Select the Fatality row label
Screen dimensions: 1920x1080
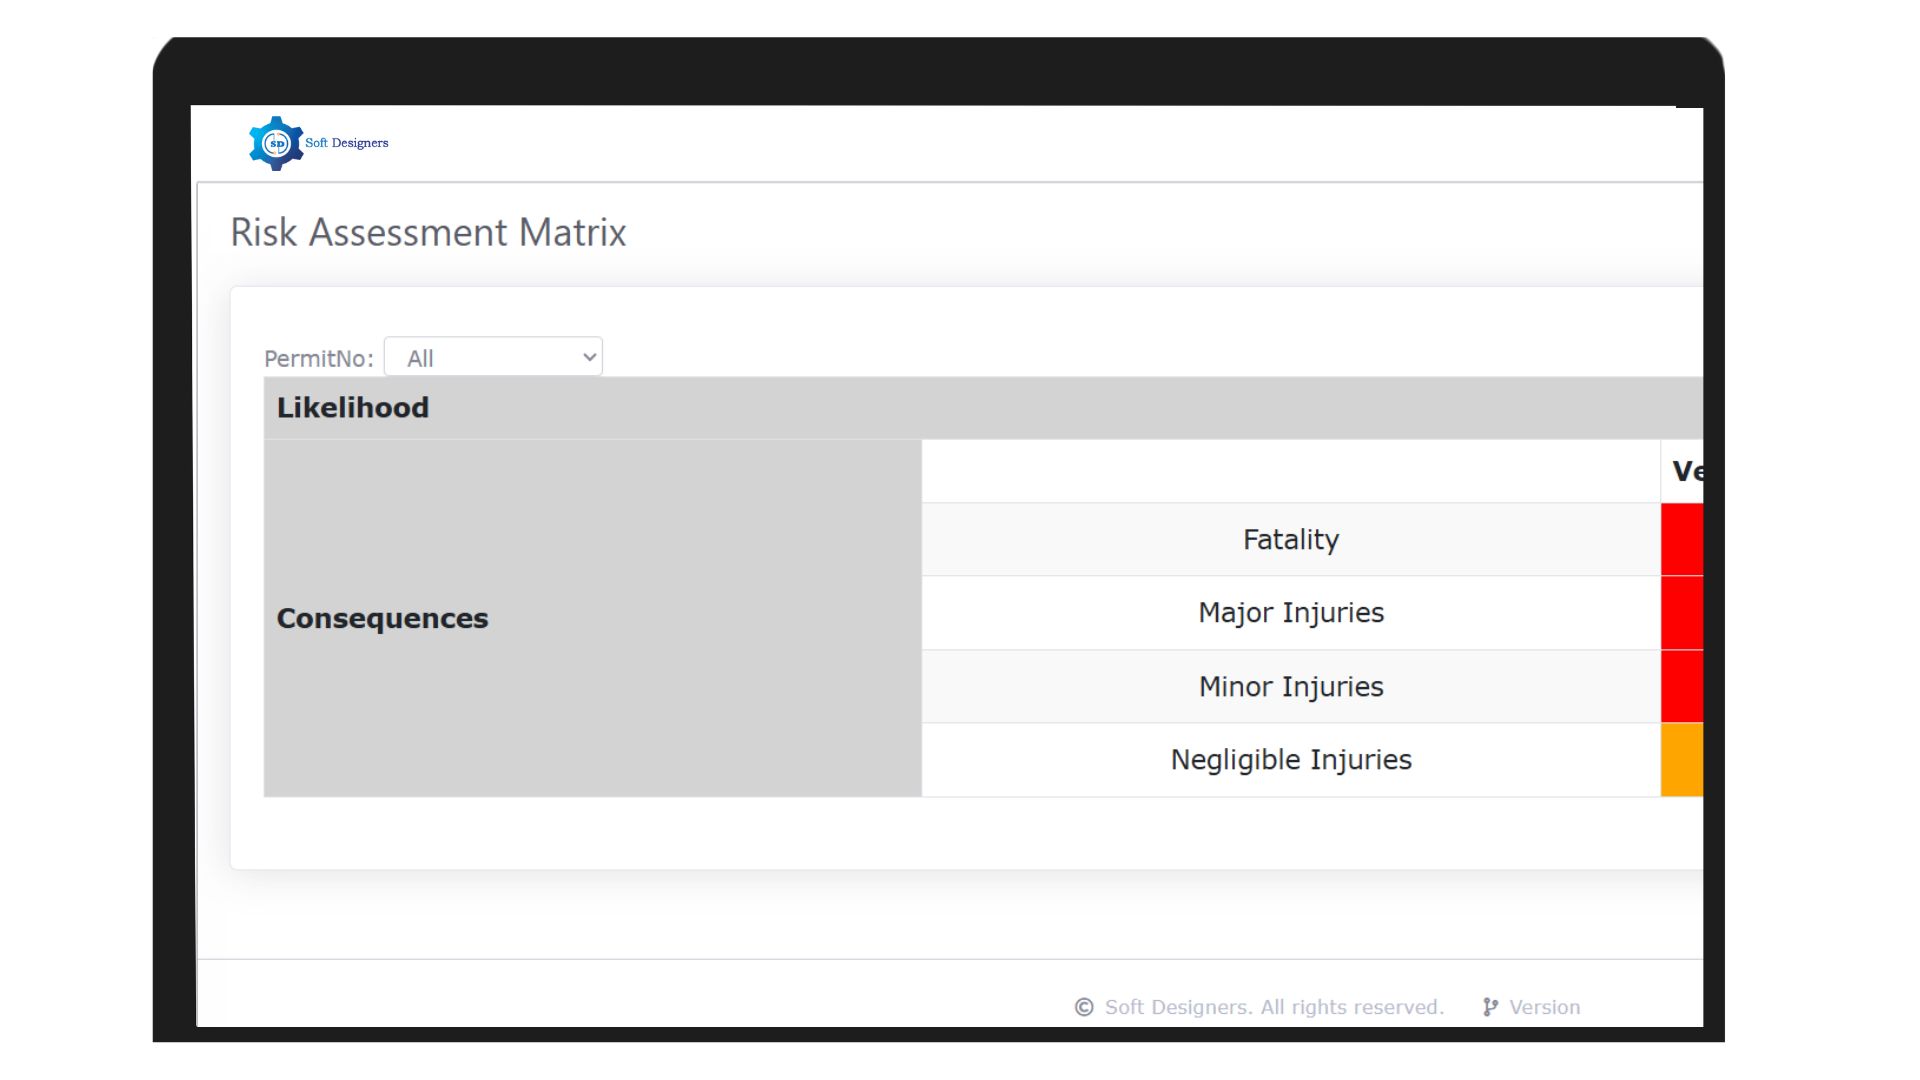1290,539
